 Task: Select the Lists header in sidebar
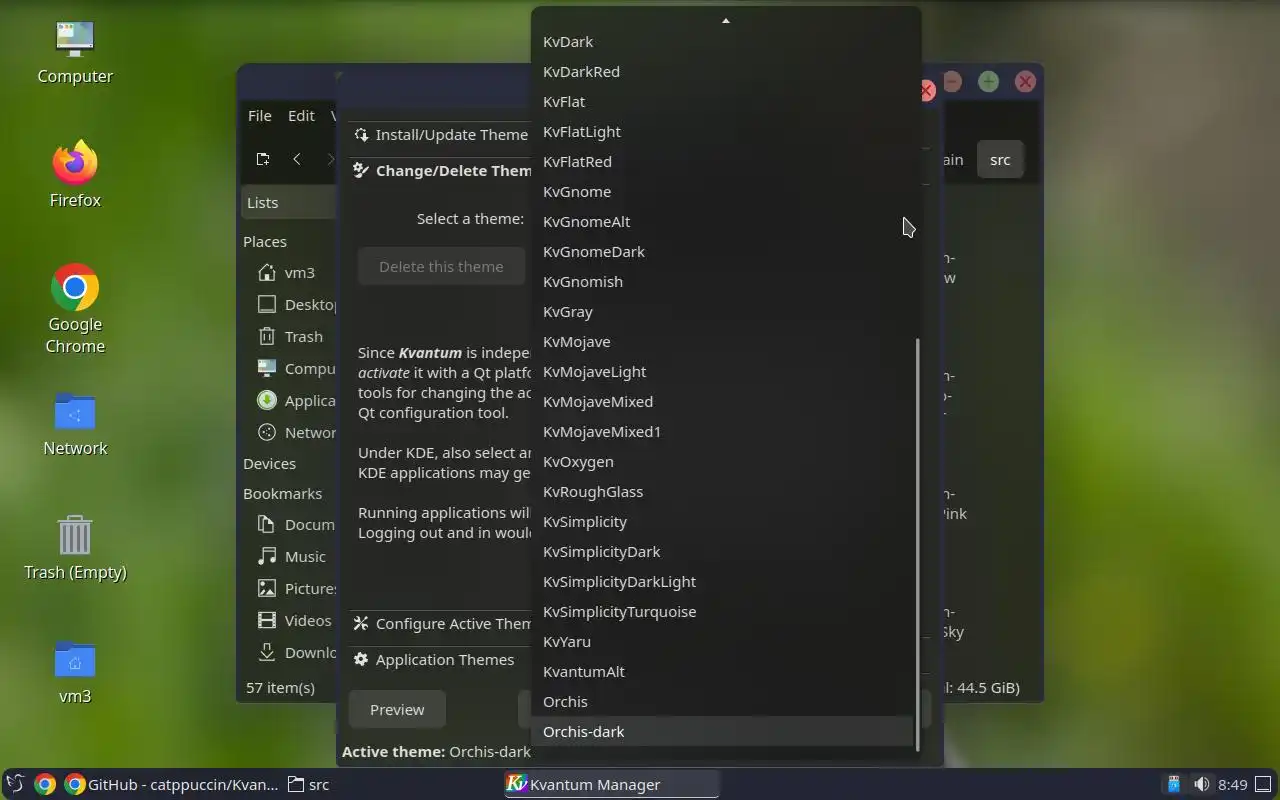point(288,203)
